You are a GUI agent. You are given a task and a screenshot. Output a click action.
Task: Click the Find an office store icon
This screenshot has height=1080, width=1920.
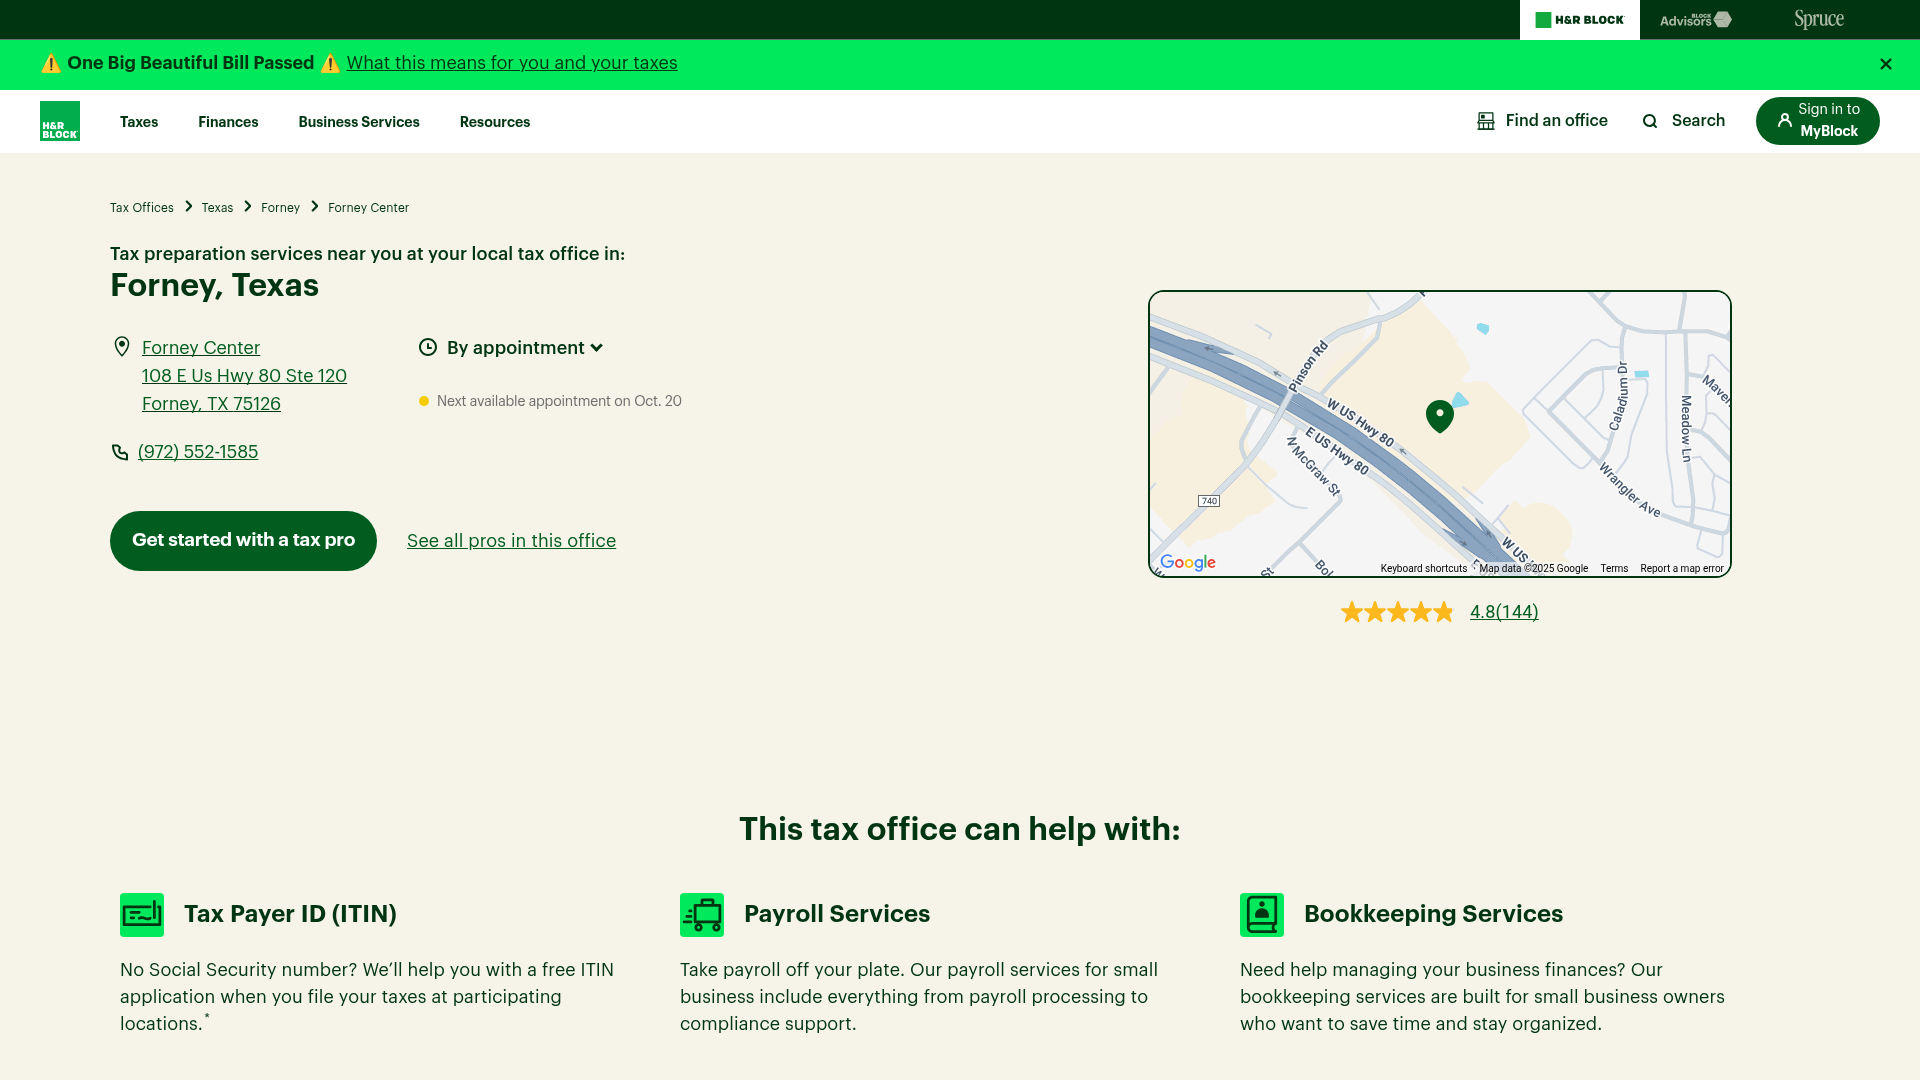(1486, 121)
